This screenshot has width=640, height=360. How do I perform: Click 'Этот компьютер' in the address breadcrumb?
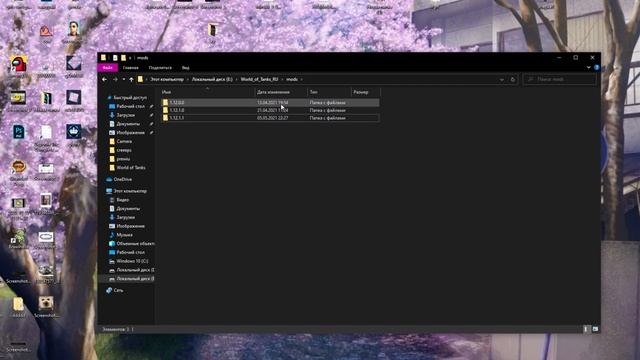167,79
